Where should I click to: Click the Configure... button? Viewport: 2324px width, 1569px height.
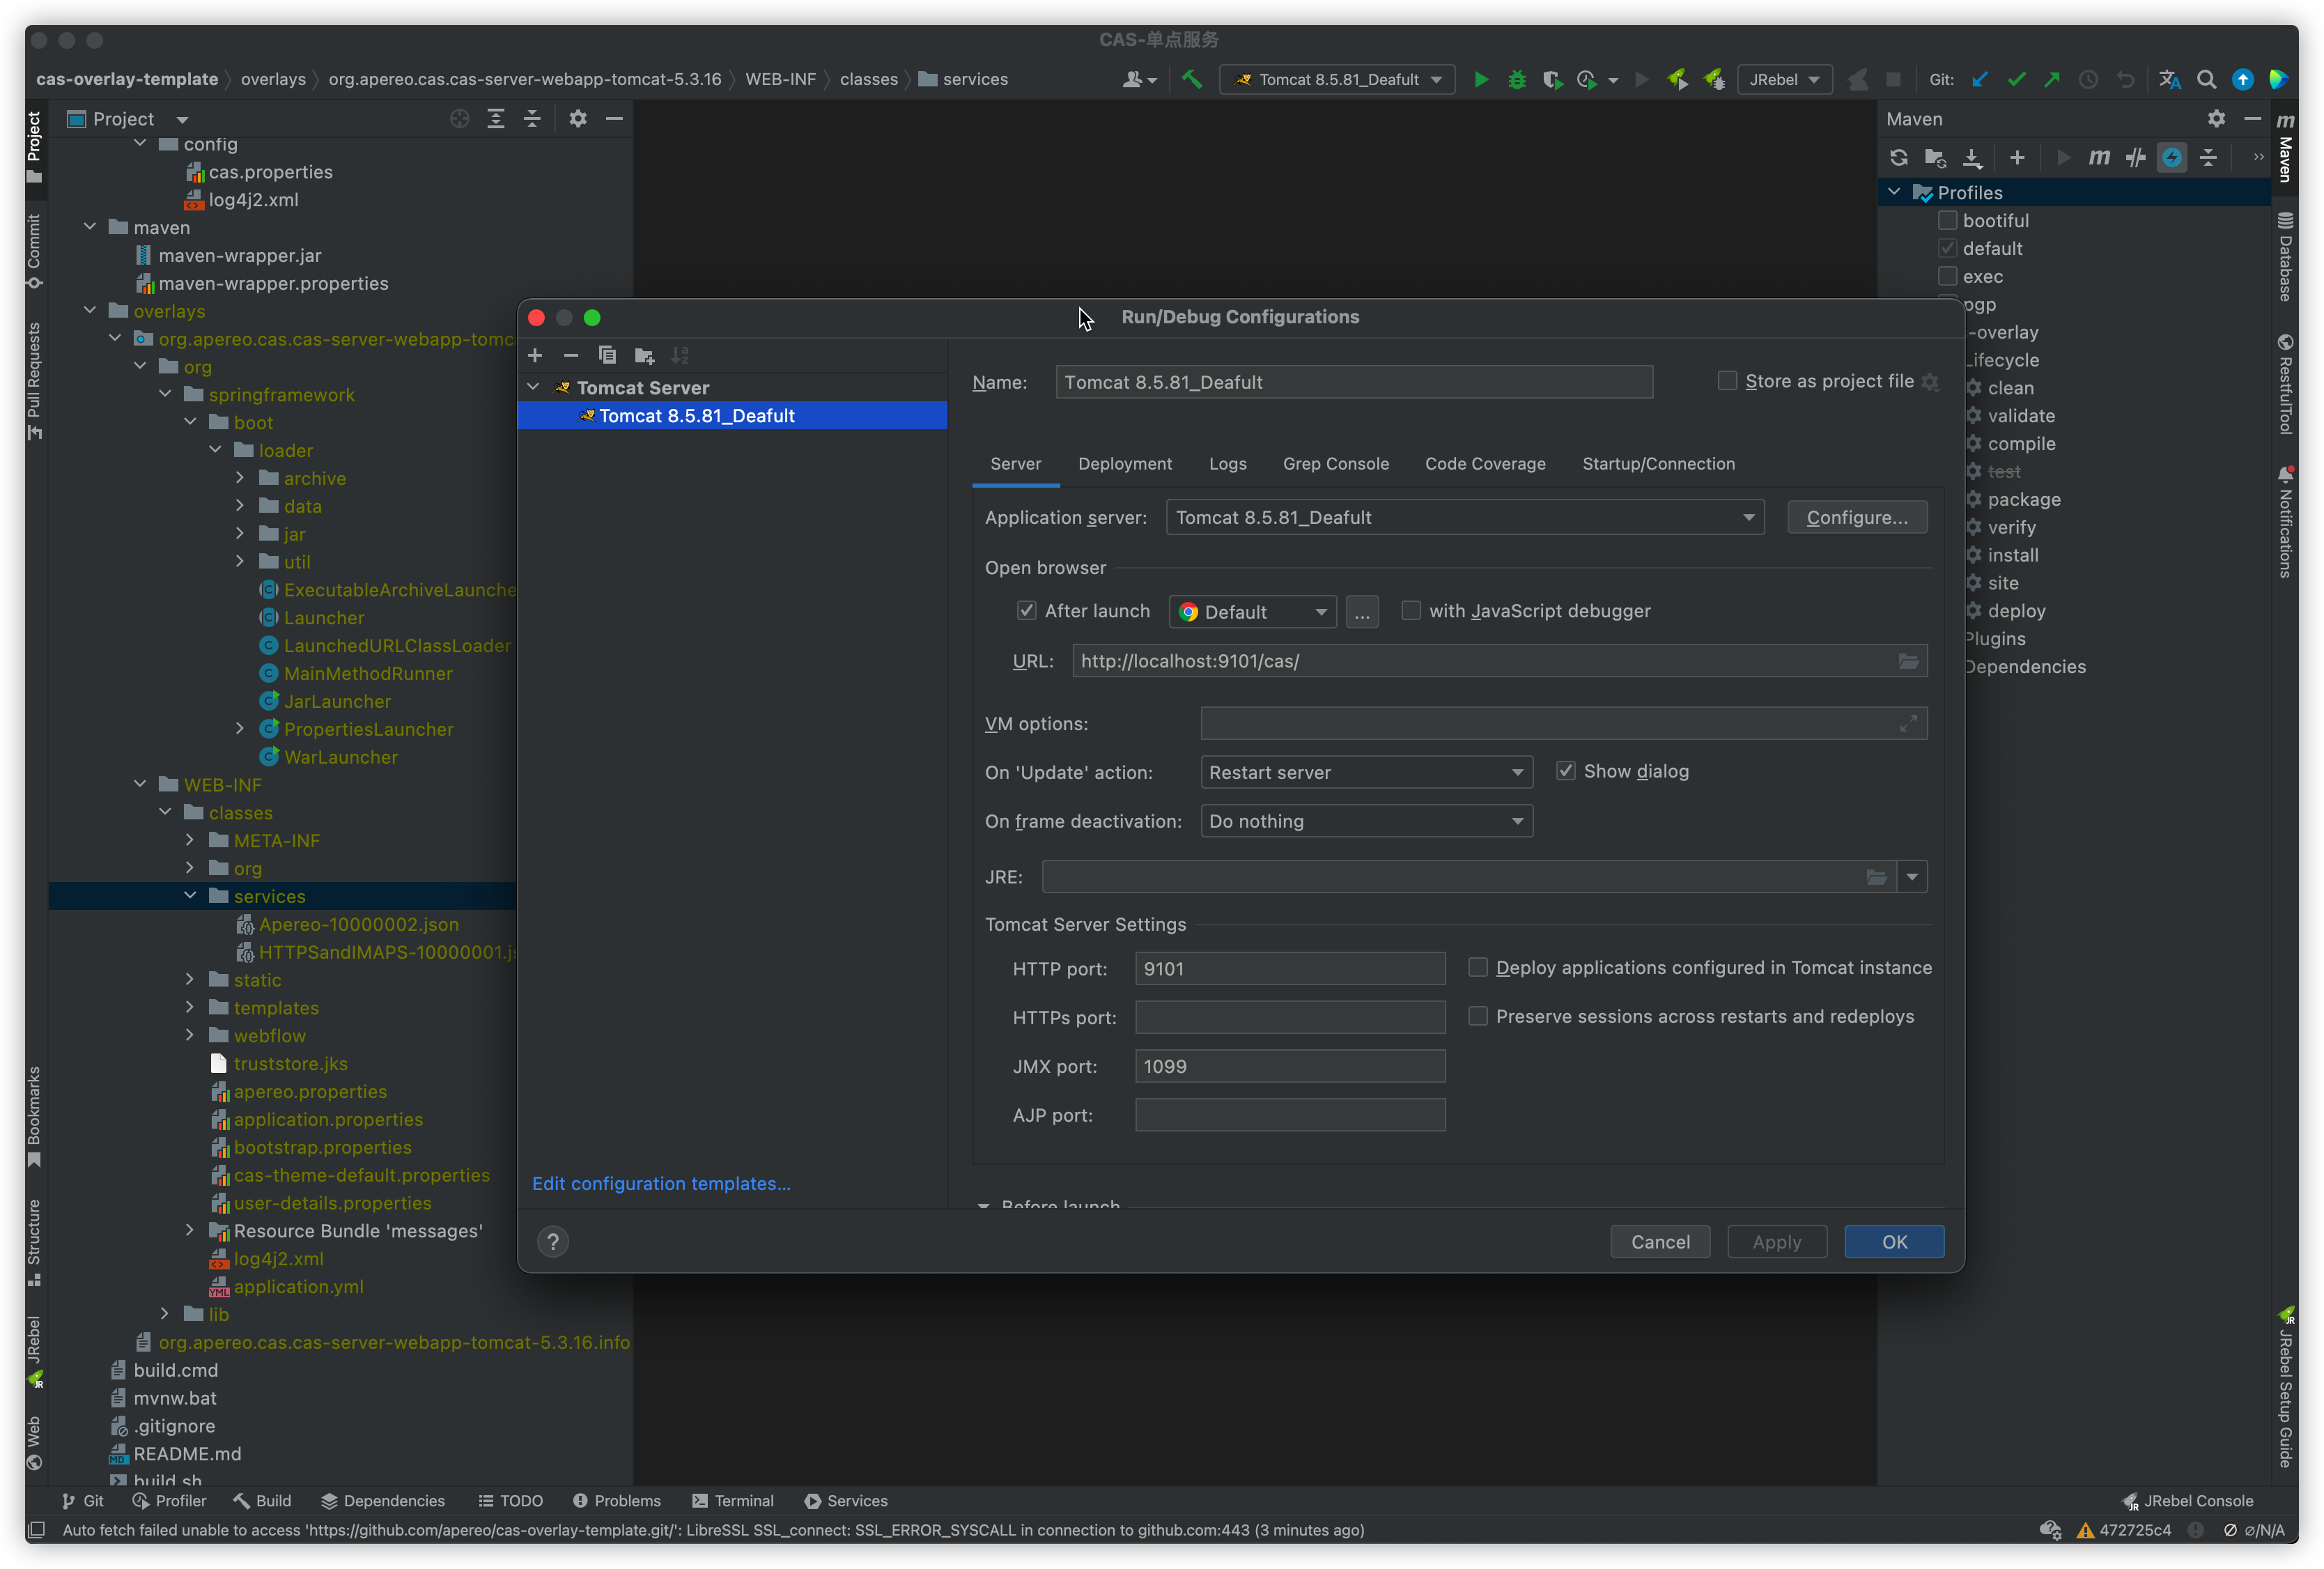(x=1857, y=517)
